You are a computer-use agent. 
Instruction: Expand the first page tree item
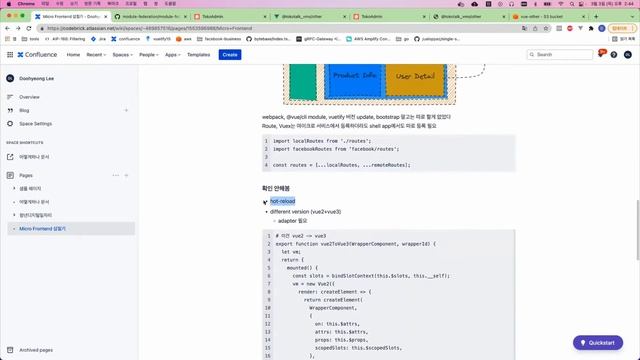point(14,189)
